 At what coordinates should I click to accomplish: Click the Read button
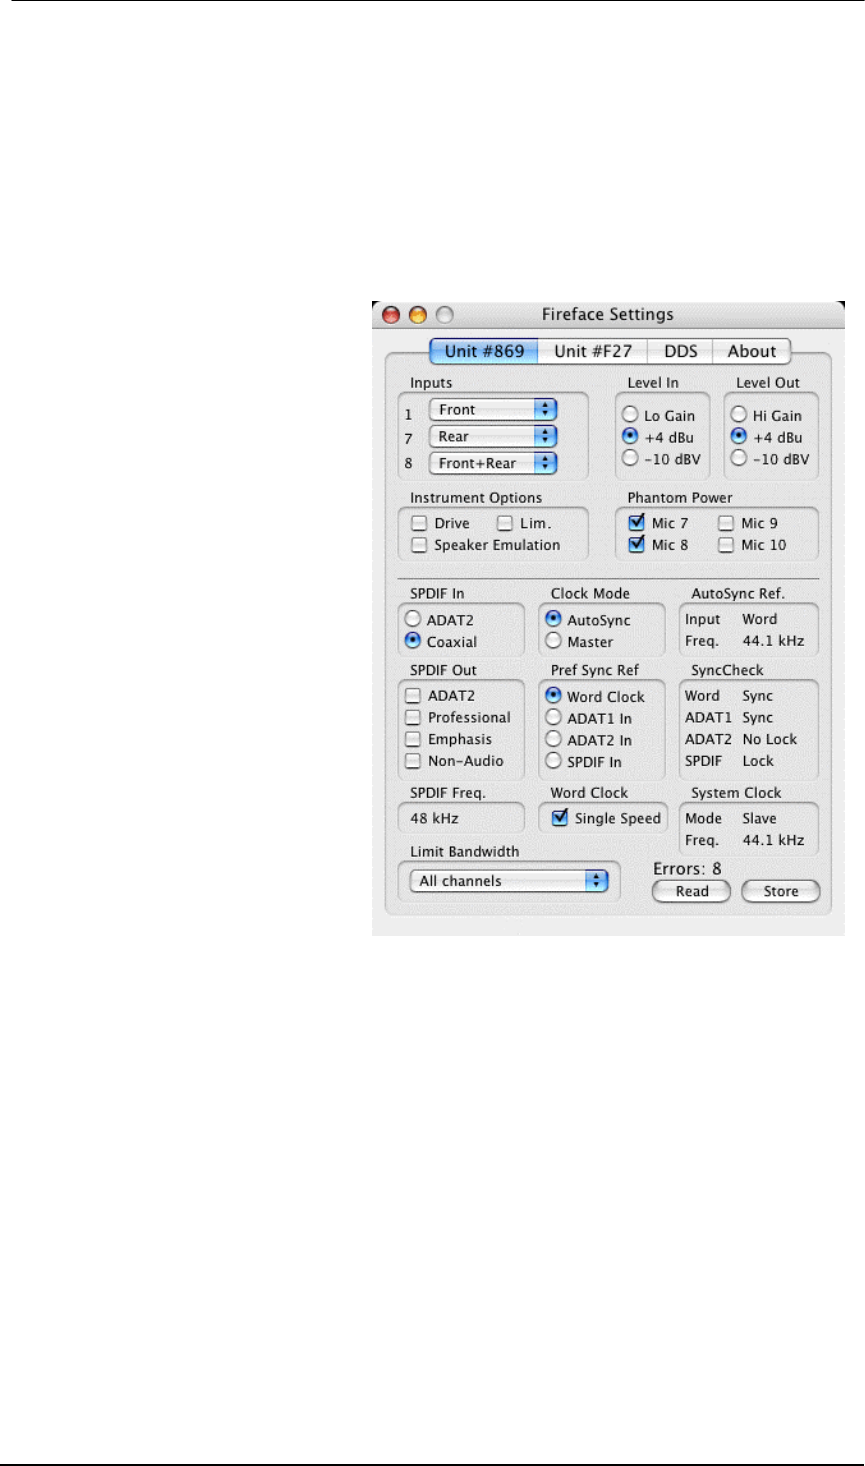tap(692, 891)
